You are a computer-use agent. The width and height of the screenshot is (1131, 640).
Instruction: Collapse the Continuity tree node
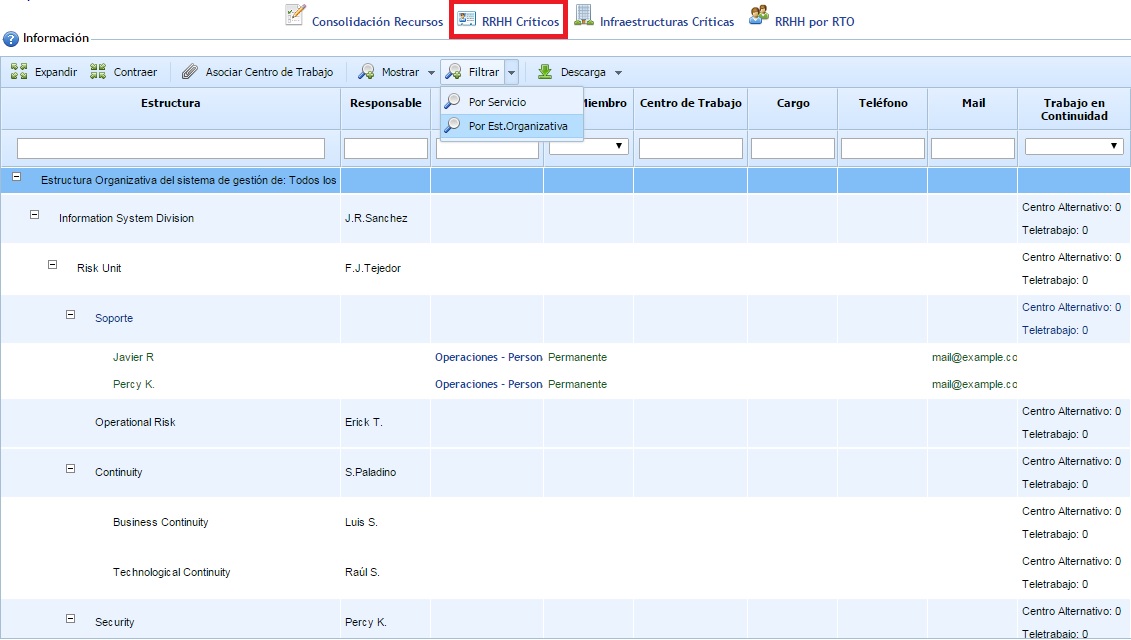click(71, 468)
